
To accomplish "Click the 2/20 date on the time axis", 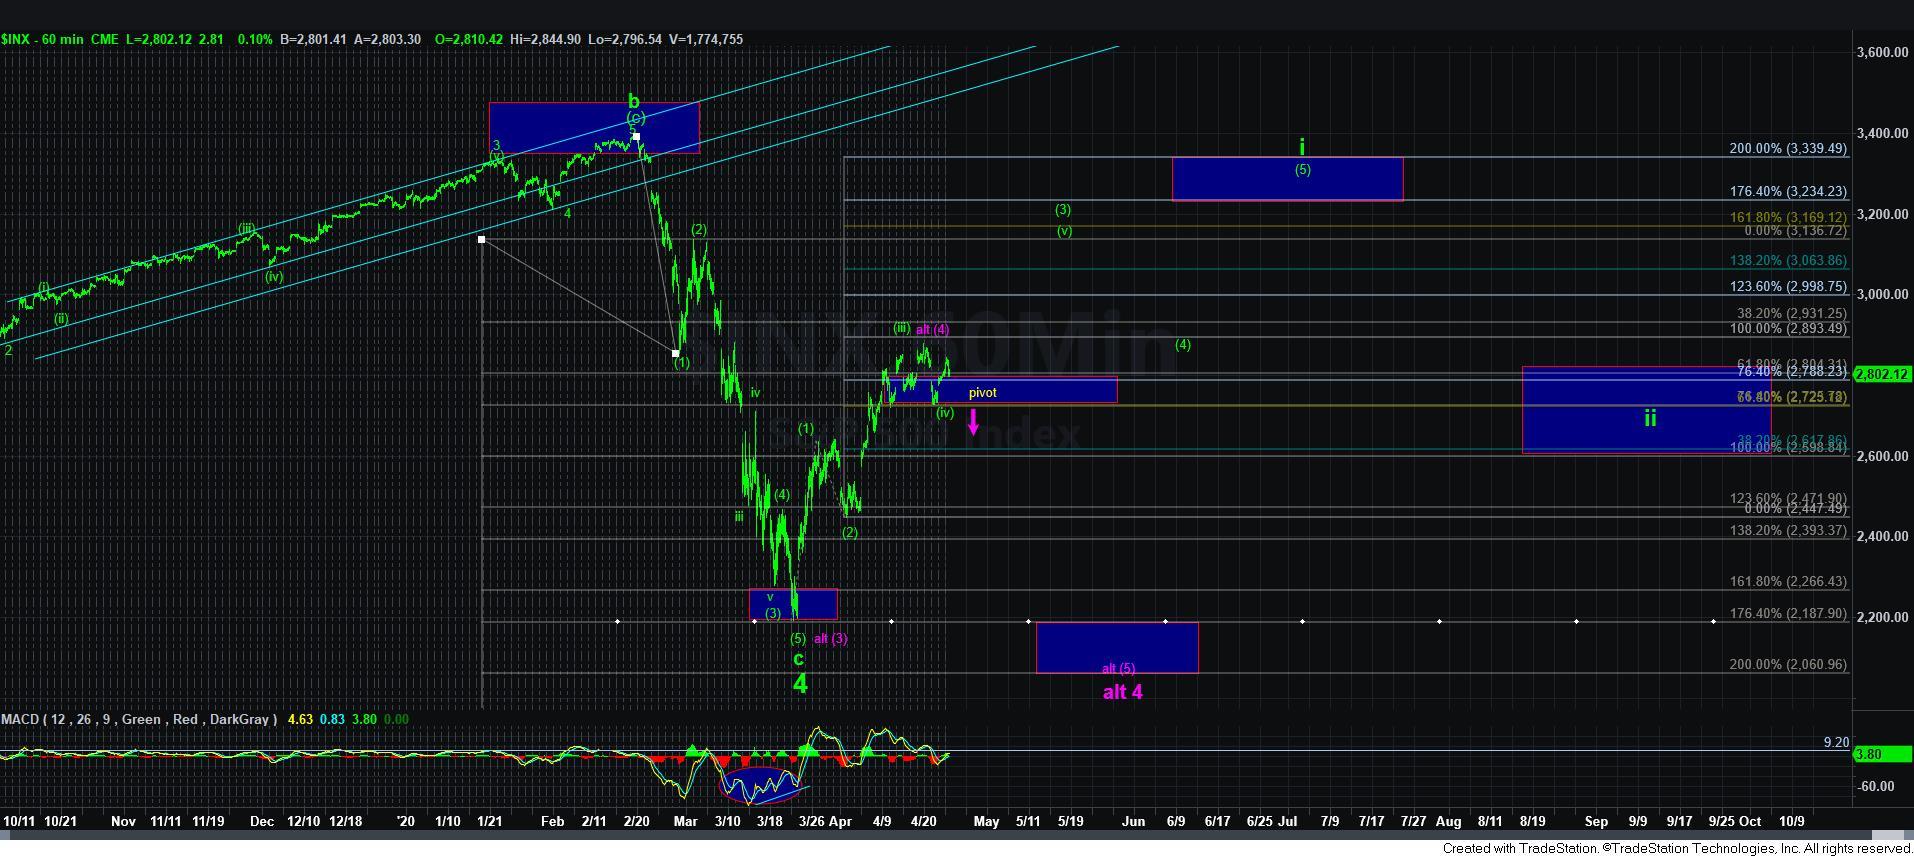I will [637, 821].
